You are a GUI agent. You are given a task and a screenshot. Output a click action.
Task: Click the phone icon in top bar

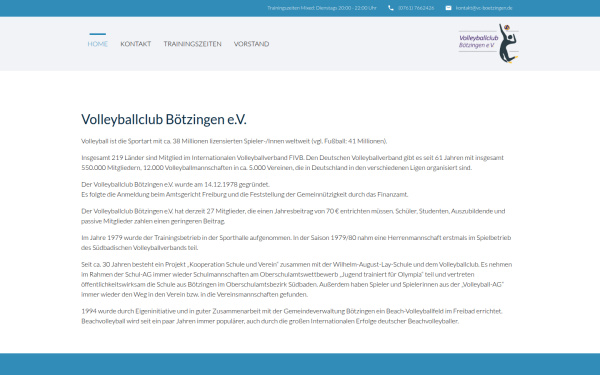pyautogui.click(x=390, y=8)
